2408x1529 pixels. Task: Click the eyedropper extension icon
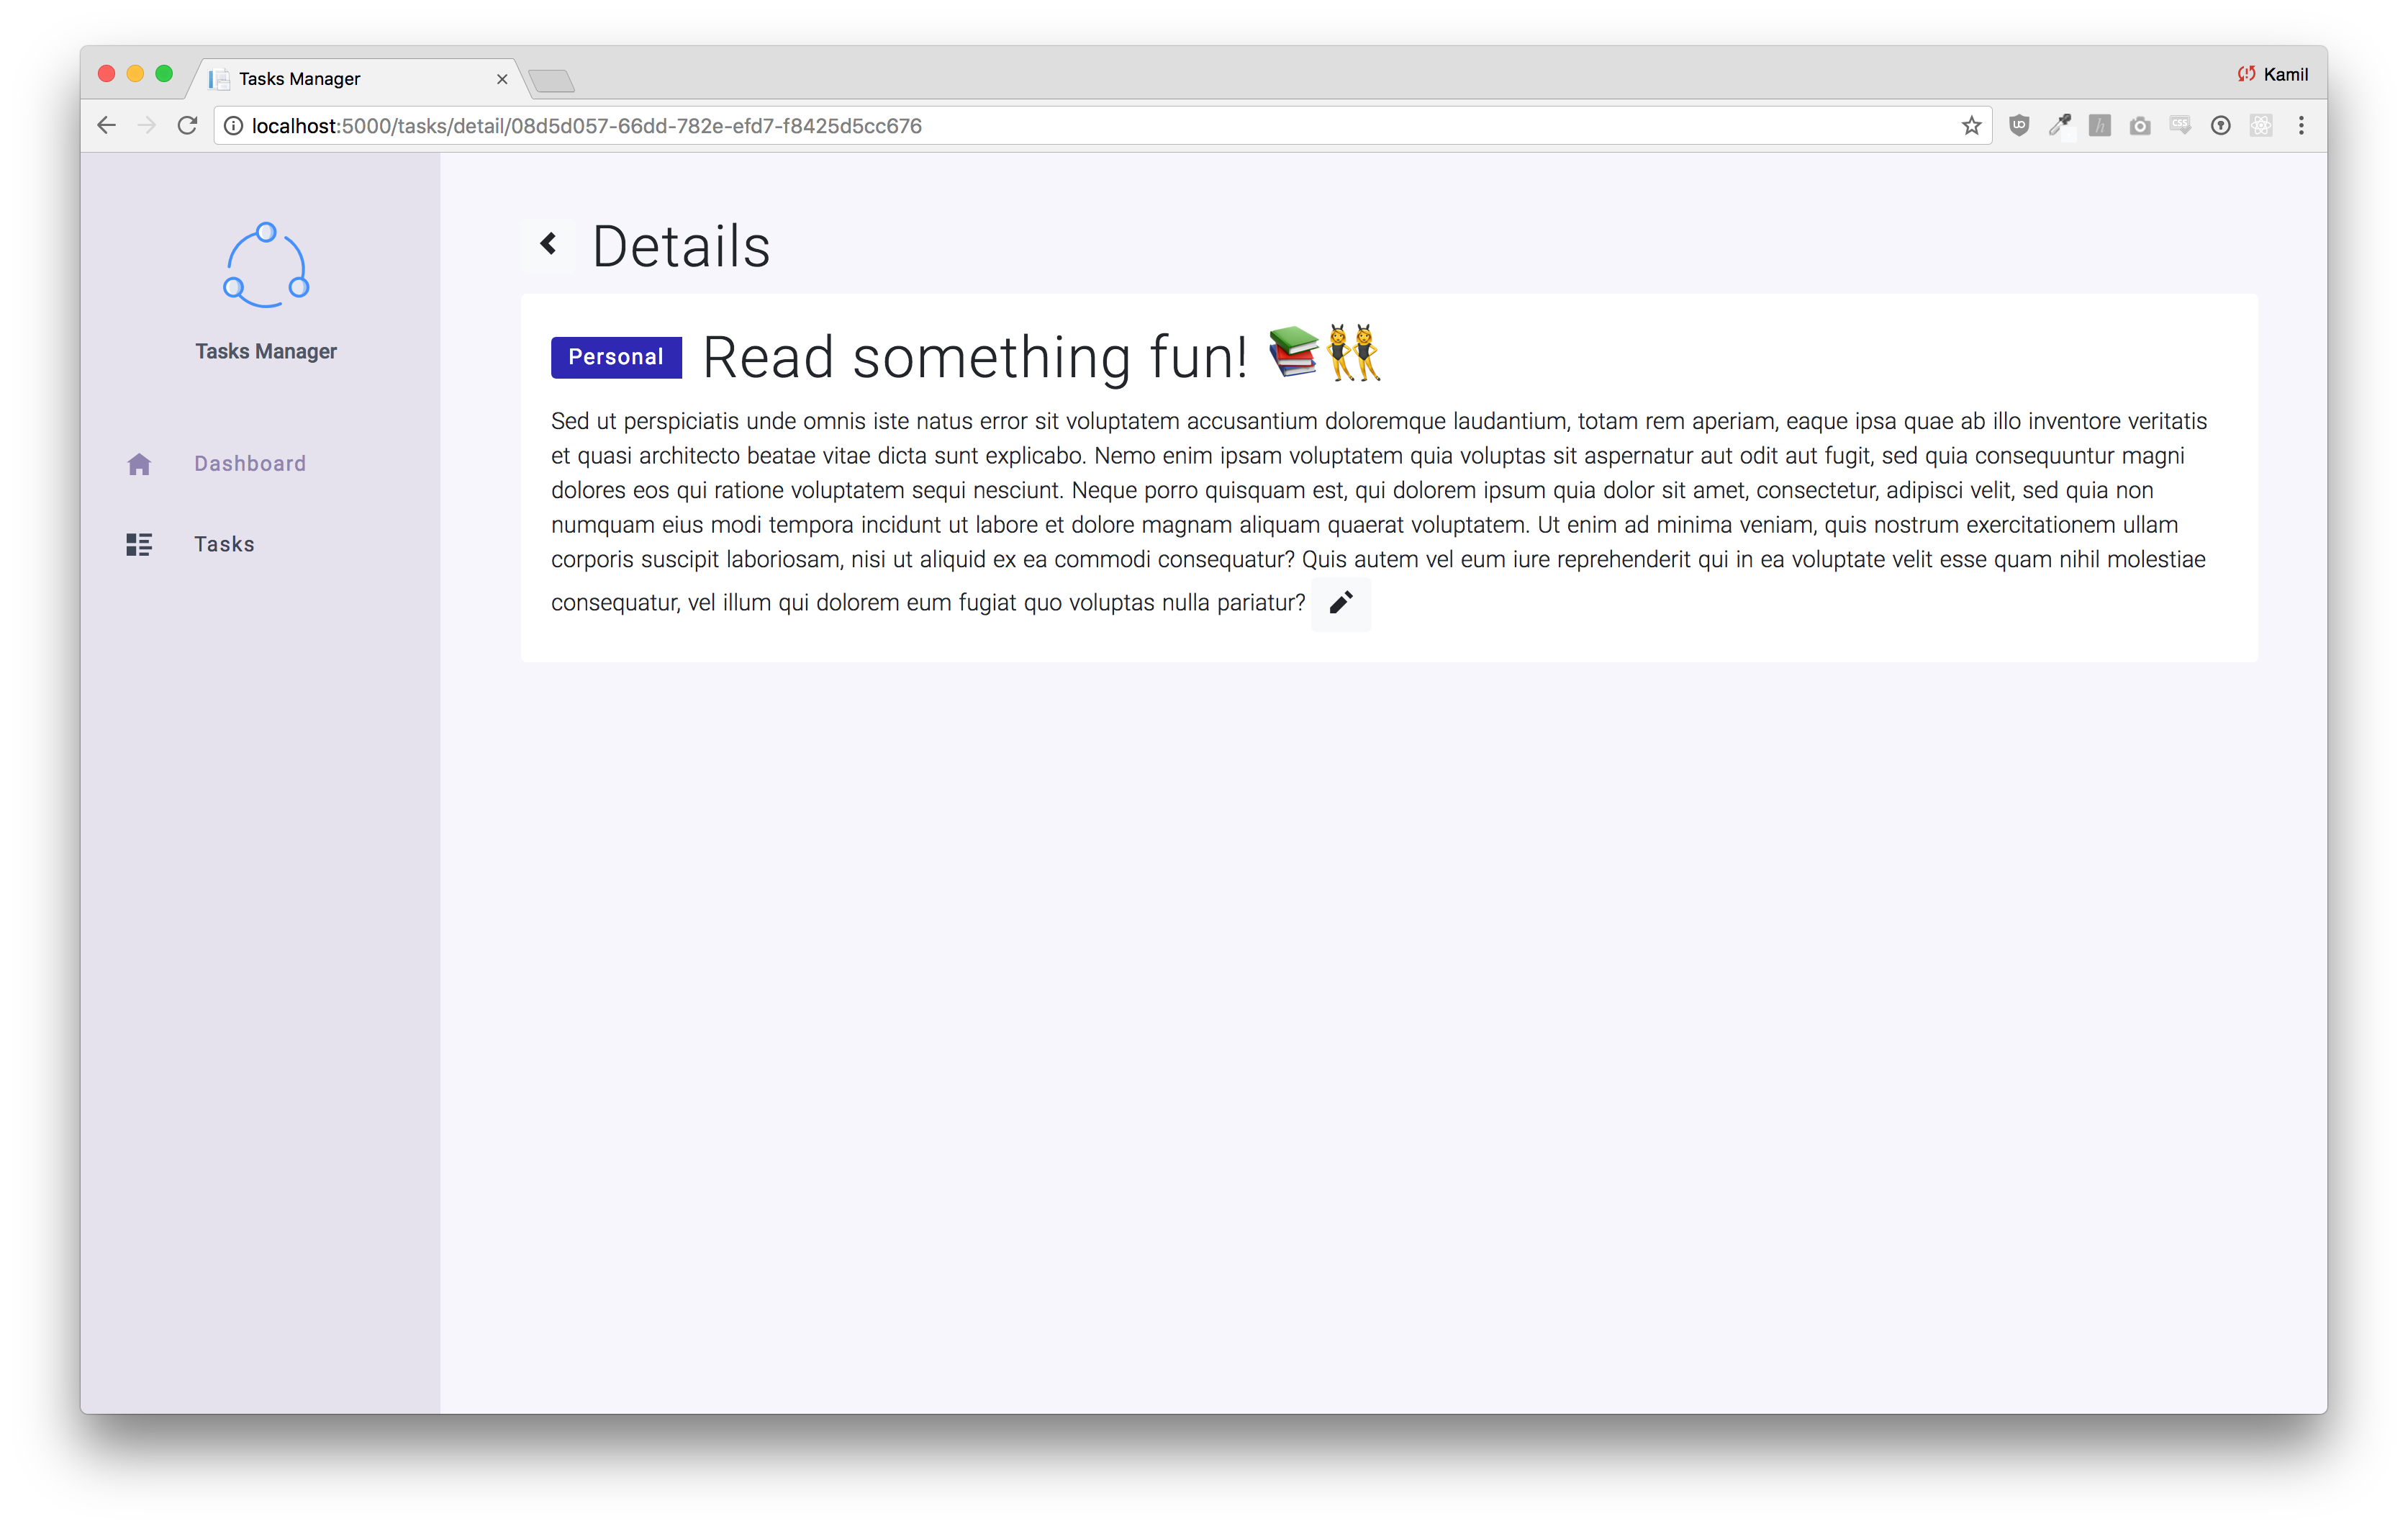(2060, 126)
